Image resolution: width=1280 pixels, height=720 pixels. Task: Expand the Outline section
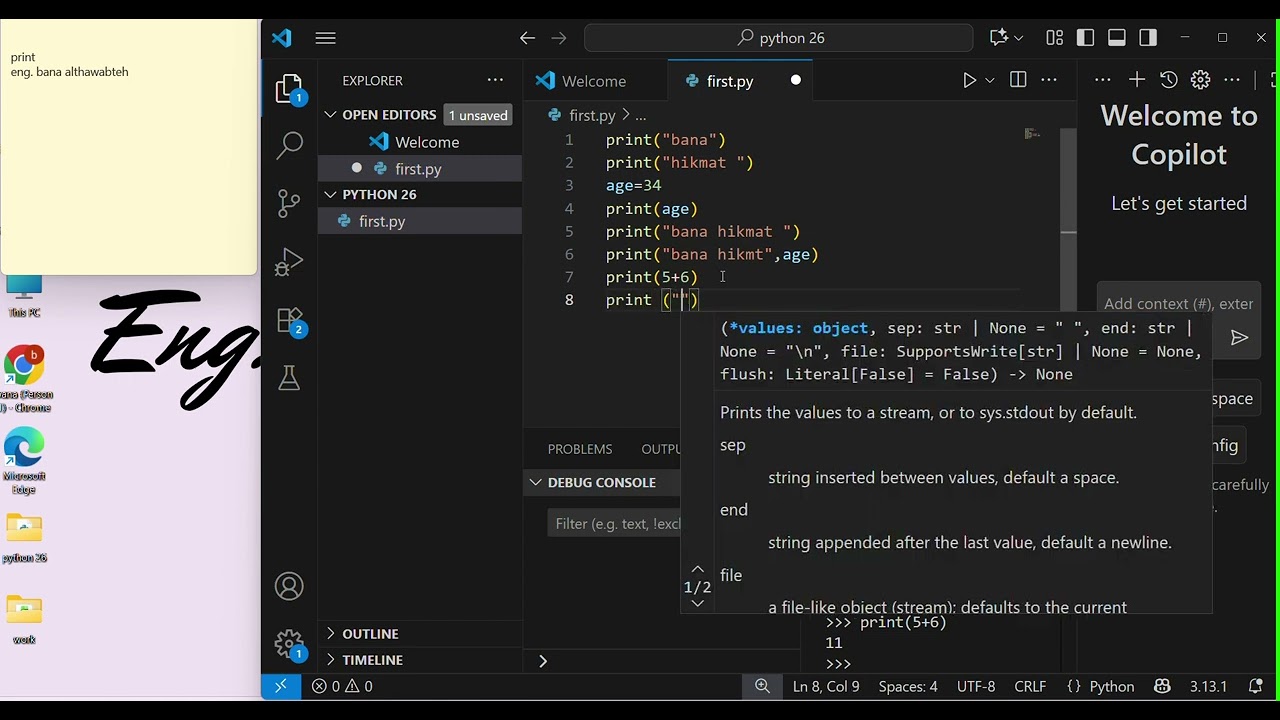click(x=330, y=634)
